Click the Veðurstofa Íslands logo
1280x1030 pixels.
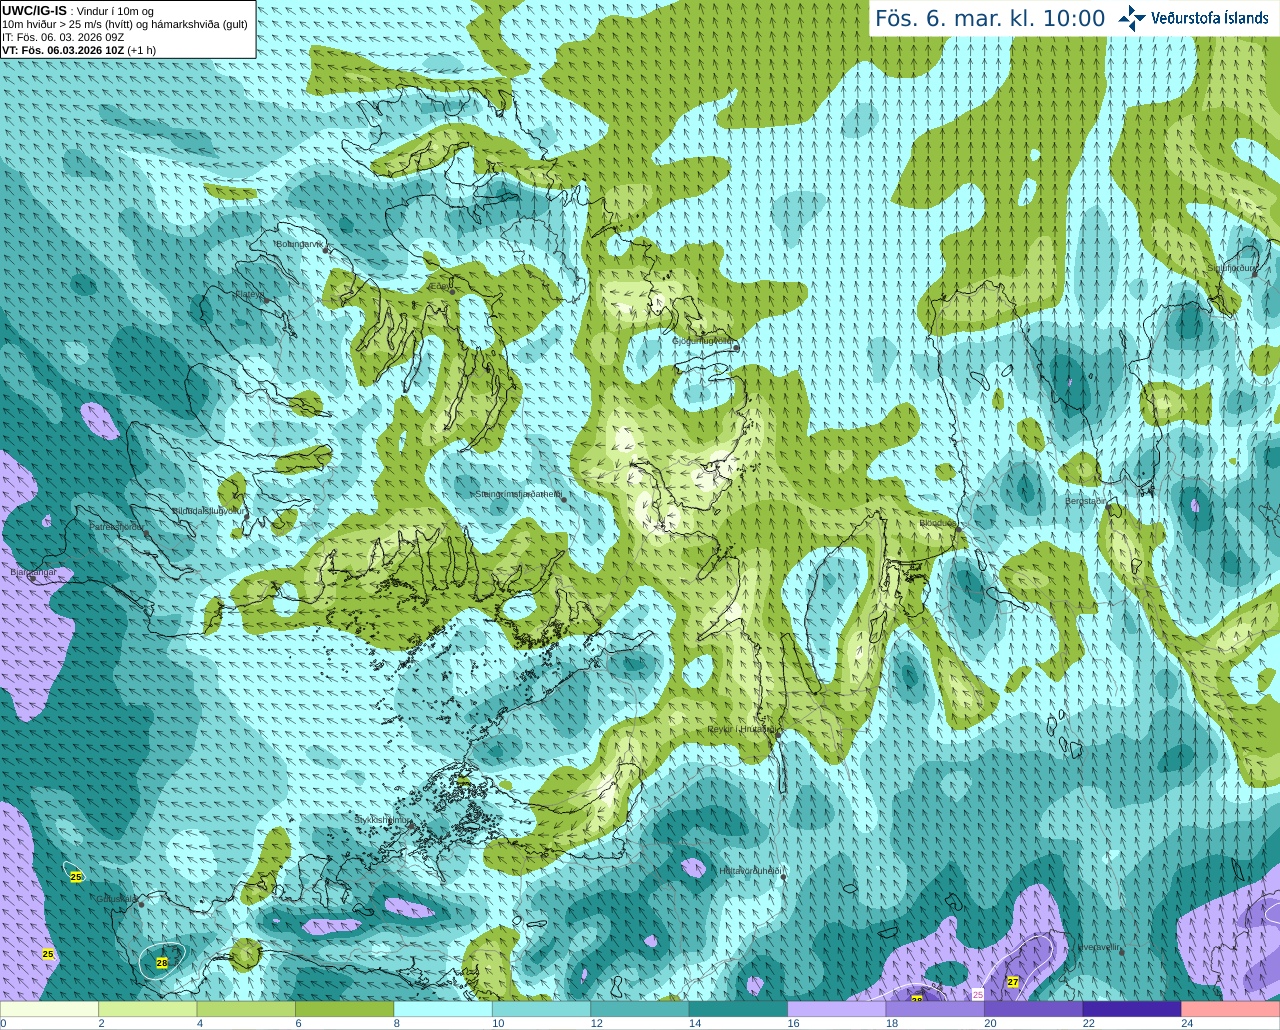pyautogui.click(x=1194, y=18)
